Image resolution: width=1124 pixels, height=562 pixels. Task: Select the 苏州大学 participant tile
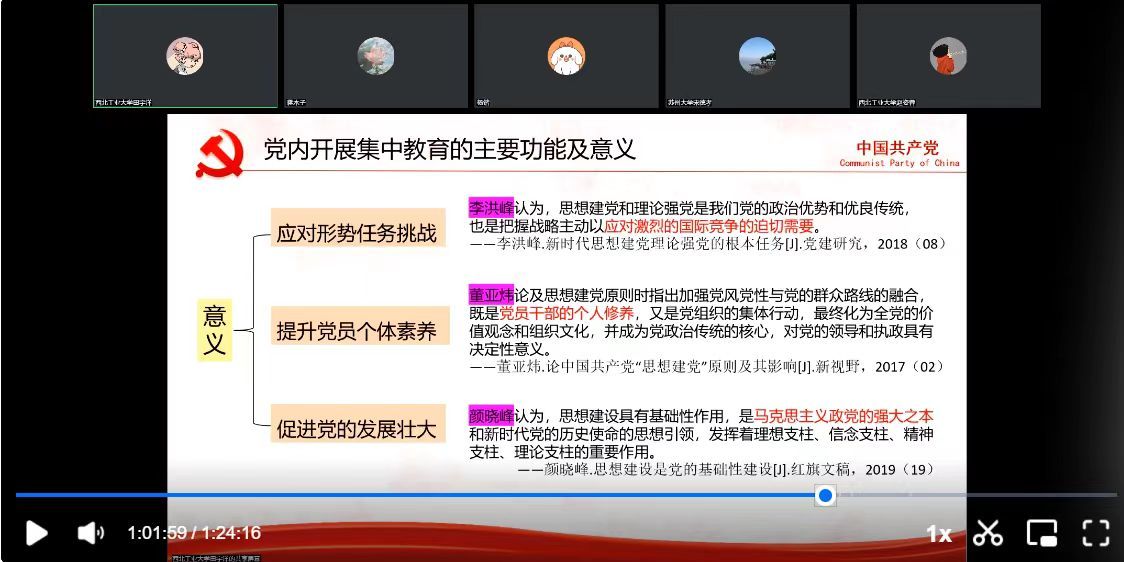click(x=757, y=56)
